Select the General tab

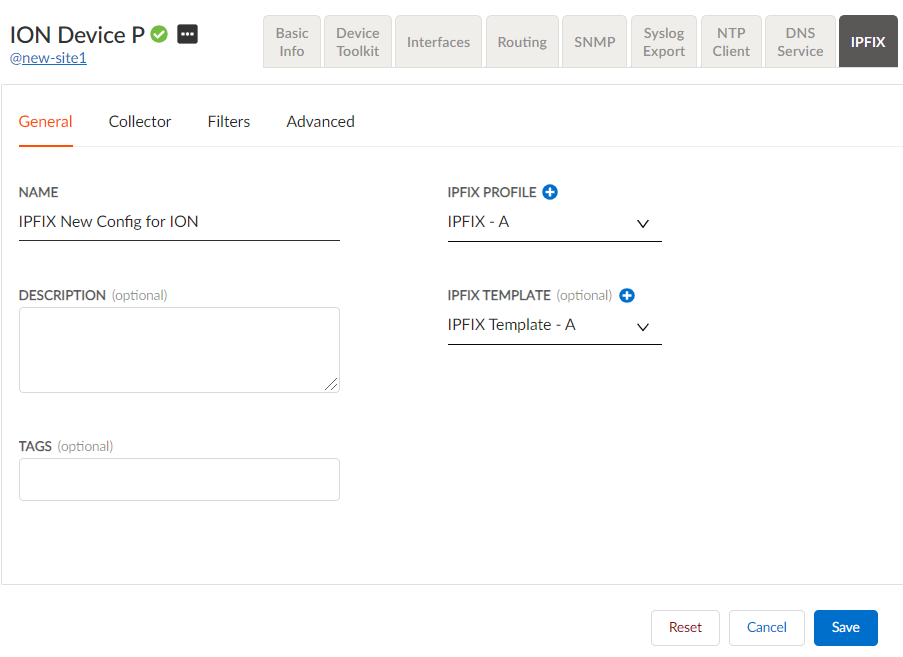click(46, 122)
